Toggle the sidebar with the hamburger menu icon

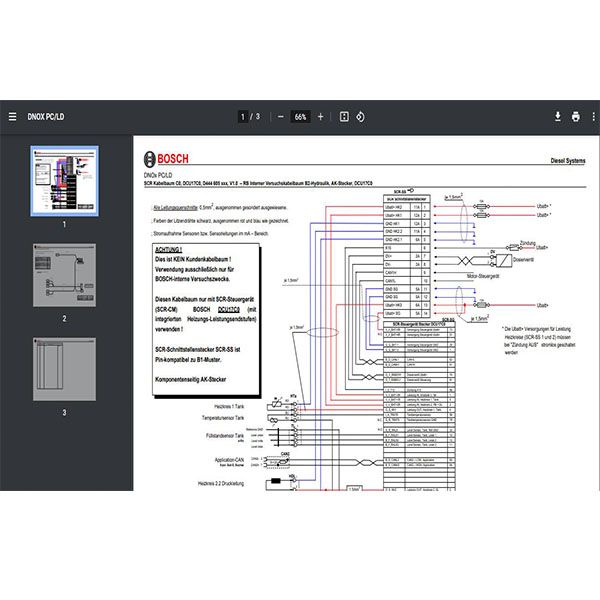tap(12, 117)
